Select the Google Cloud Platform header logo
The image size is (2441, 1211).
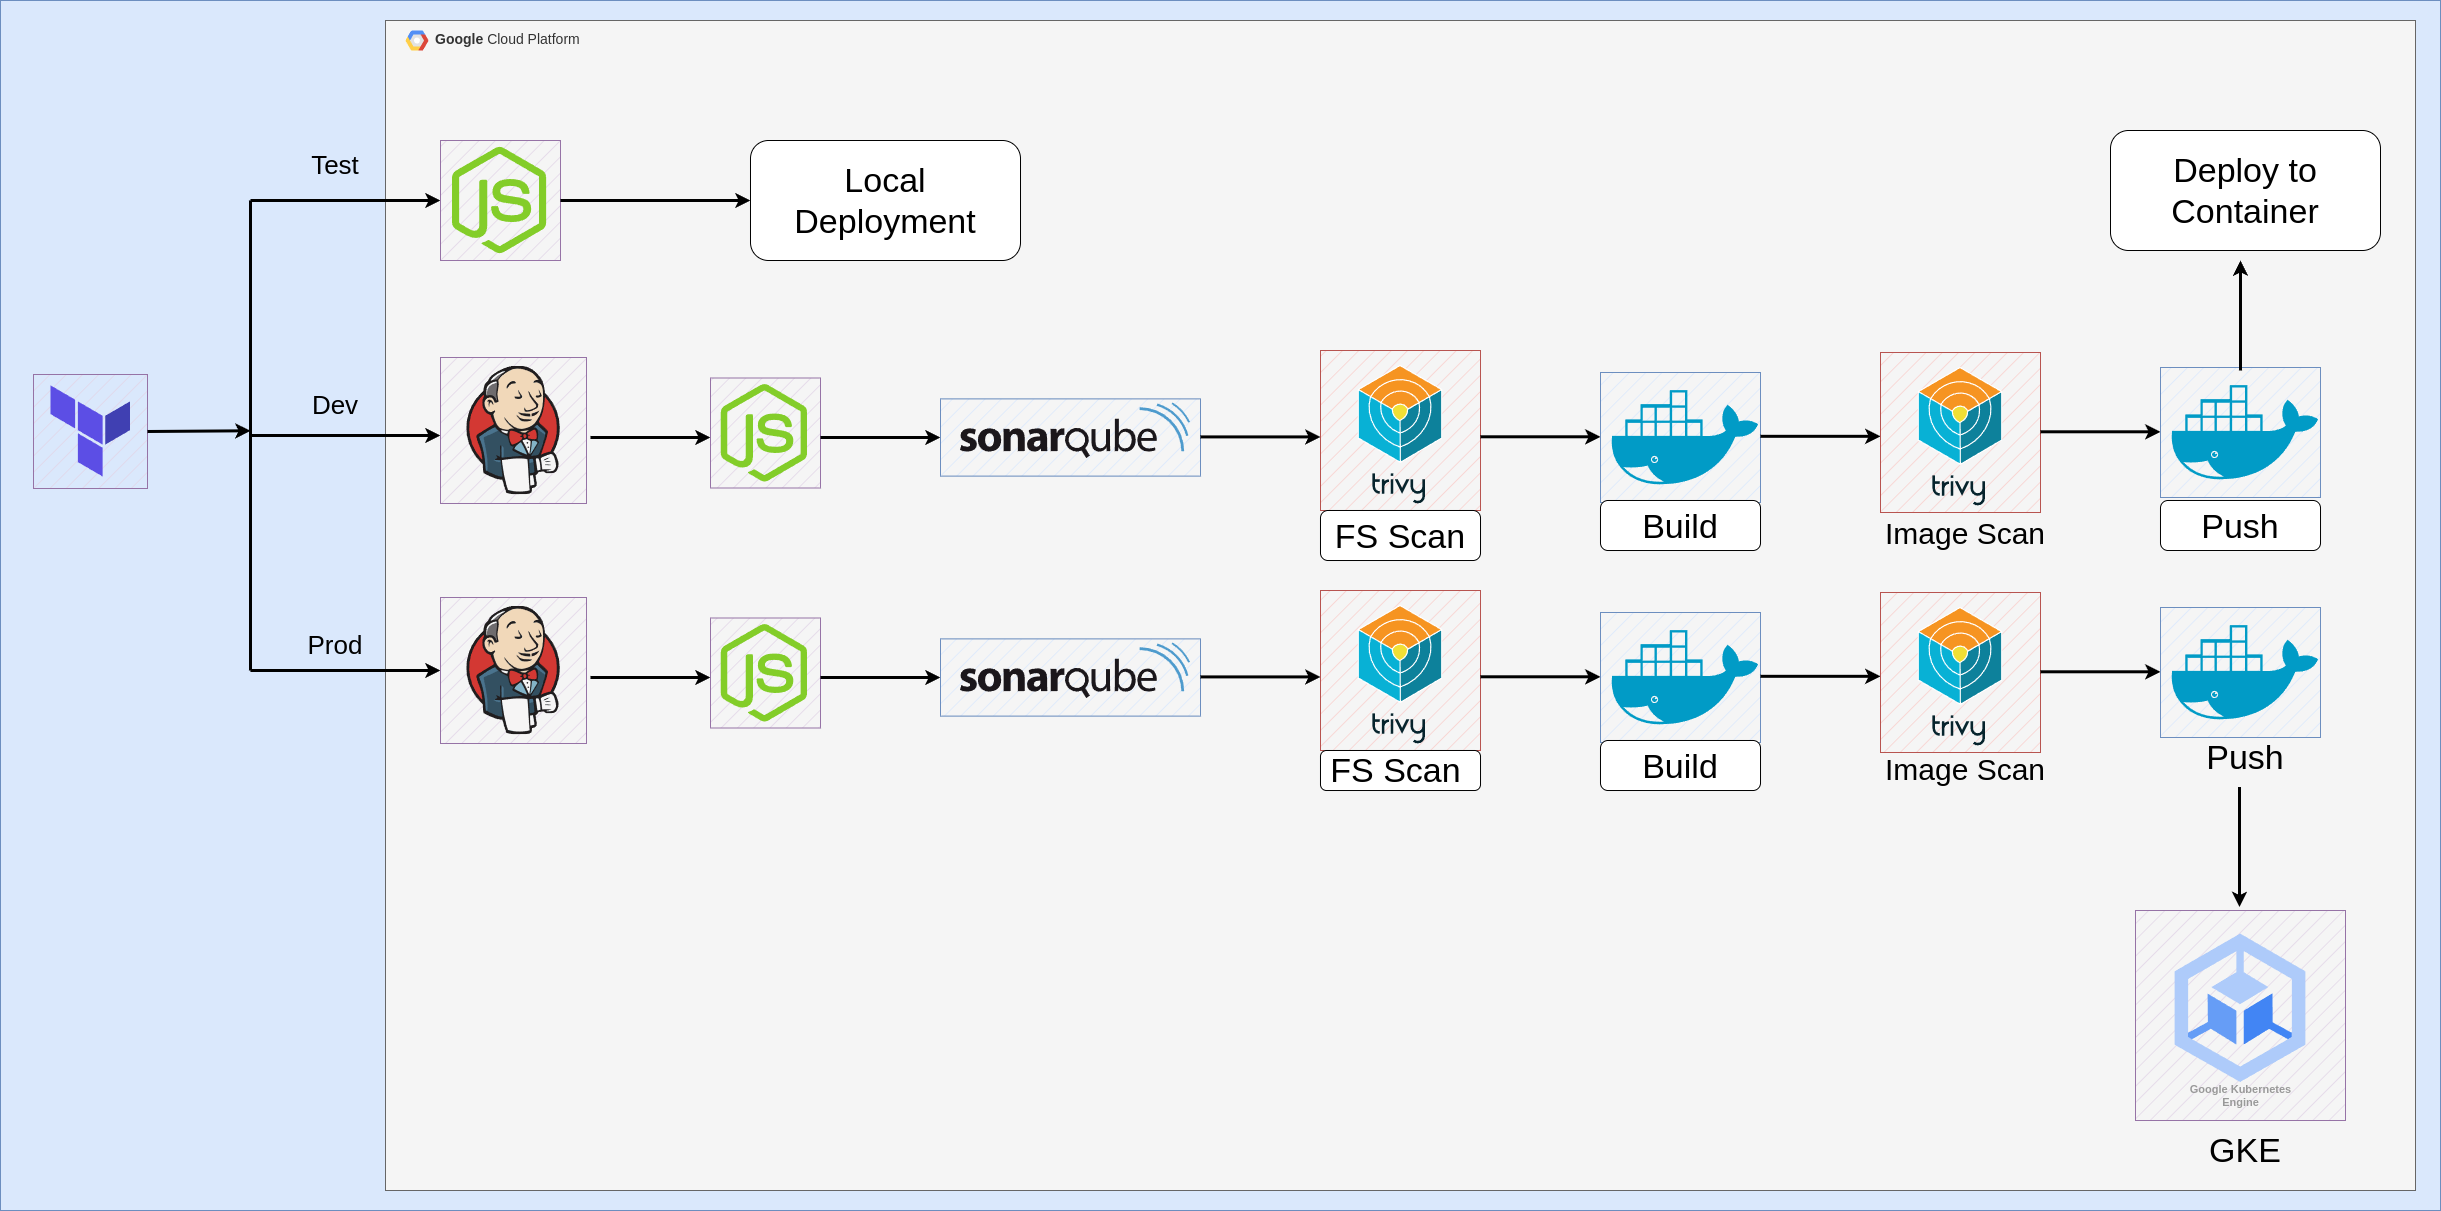[417, 40]
